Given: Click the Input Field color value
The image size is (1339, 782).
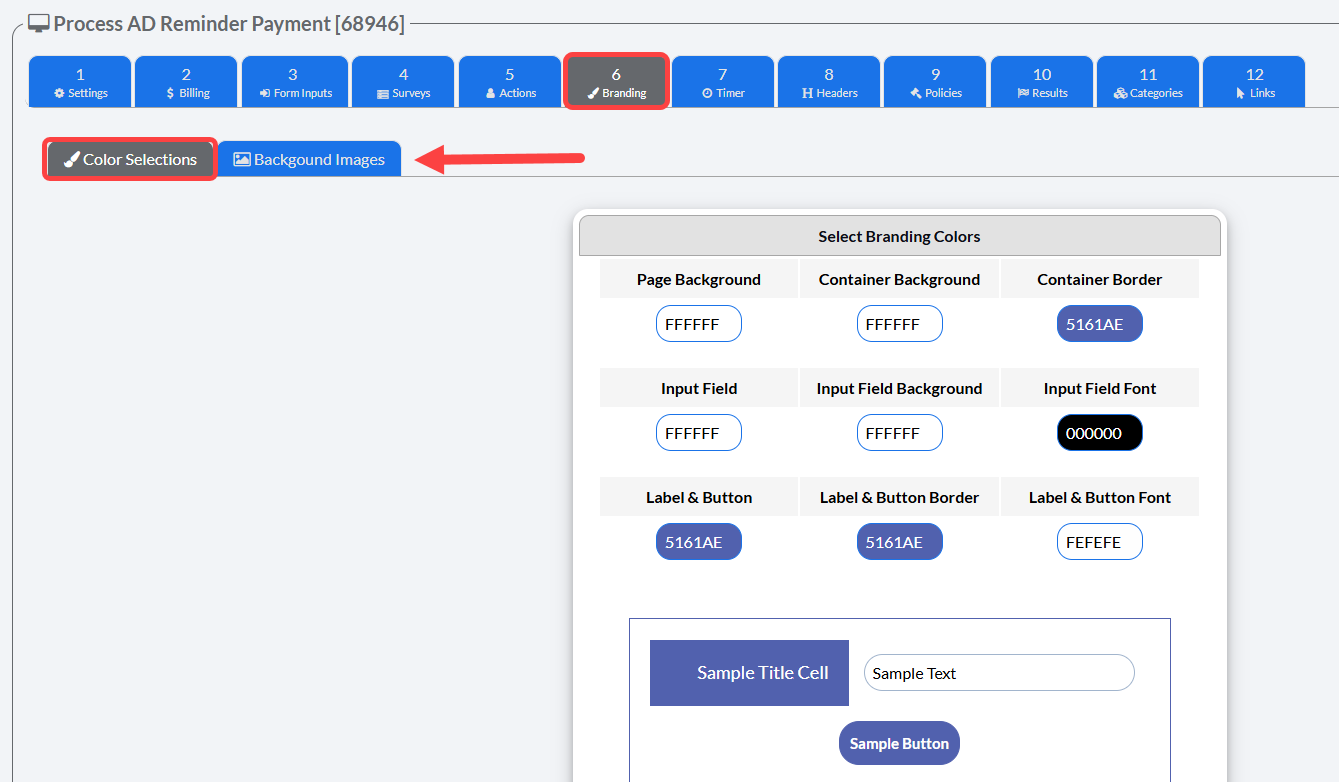Looking at the screenshot, I should click(x=699, y=433).
